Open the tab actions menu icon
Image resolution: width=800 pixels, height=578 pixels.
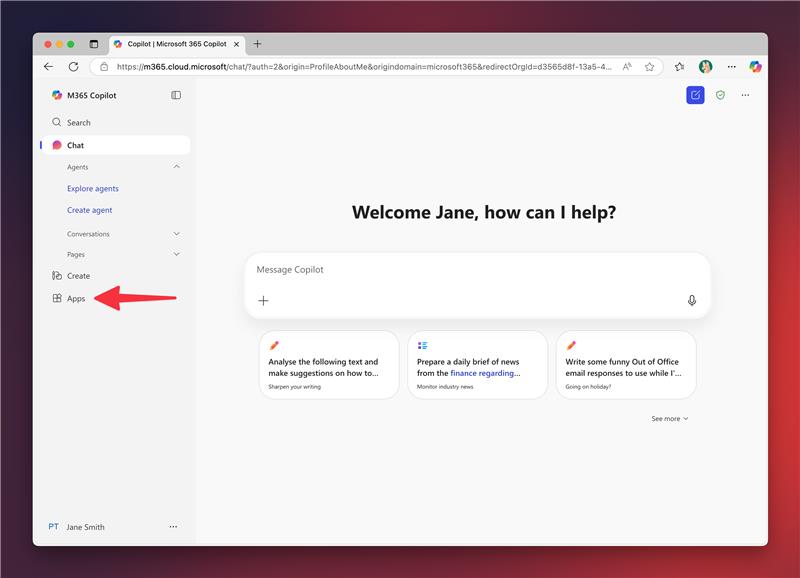(x=94, y=44)
